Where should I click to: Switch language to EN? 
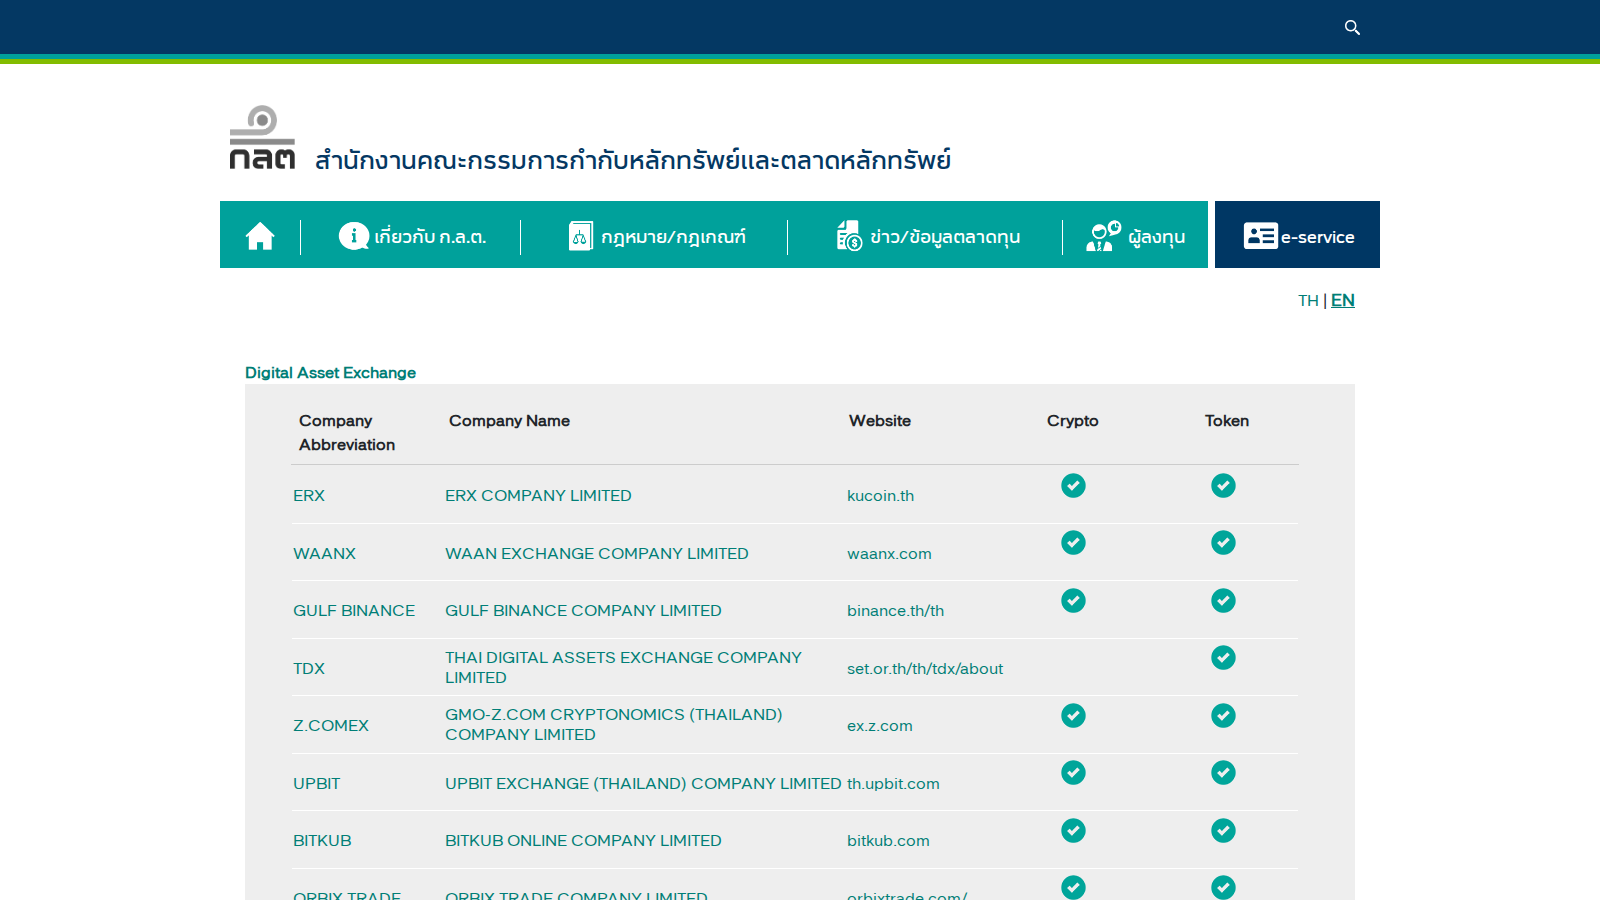point(1343,300)
